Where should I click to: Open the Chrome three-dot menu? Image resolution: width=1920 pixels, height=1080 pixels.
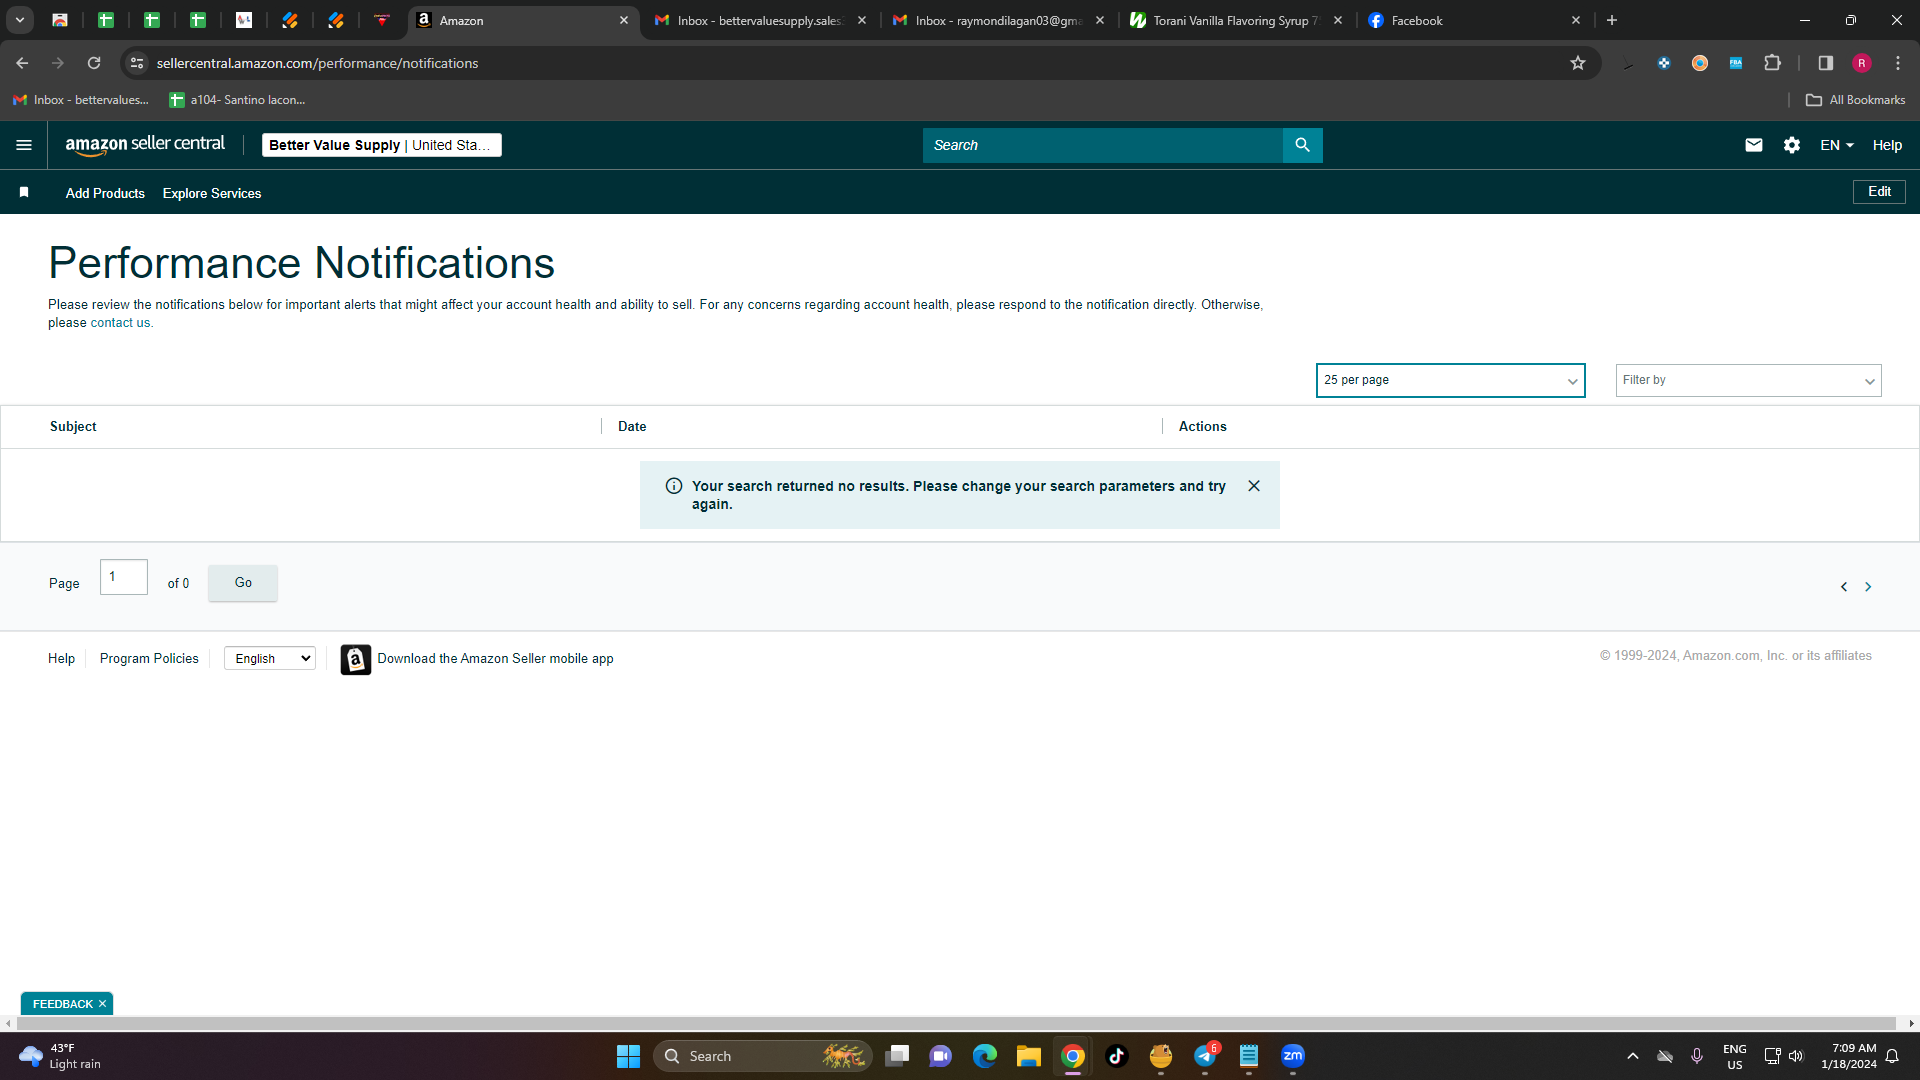(x=1898, y=63)
